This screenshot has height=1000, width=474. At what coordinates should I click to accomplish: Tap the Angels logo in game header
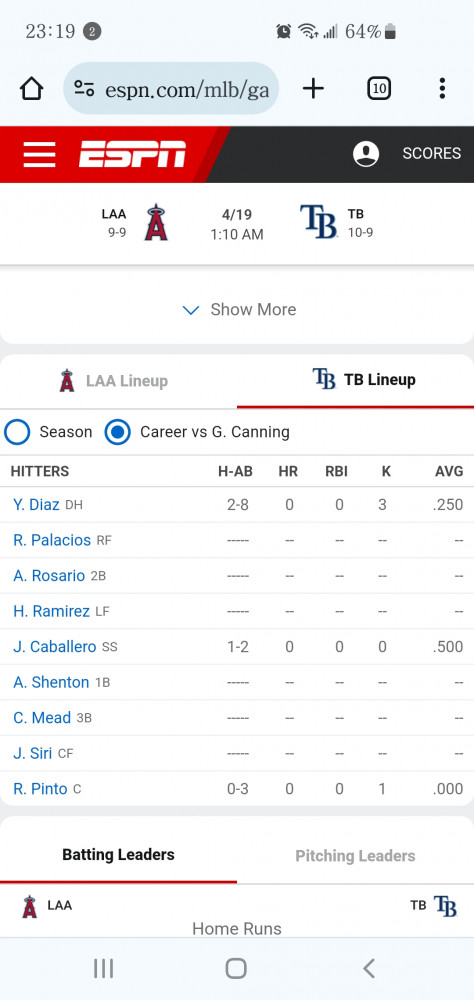point(156,223)
